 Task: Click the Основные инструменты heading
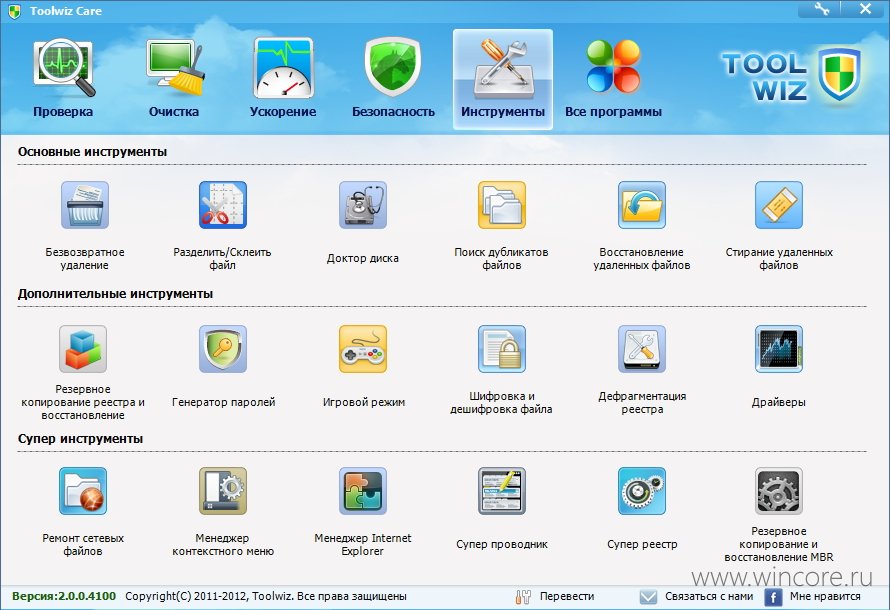click(92, 152)
